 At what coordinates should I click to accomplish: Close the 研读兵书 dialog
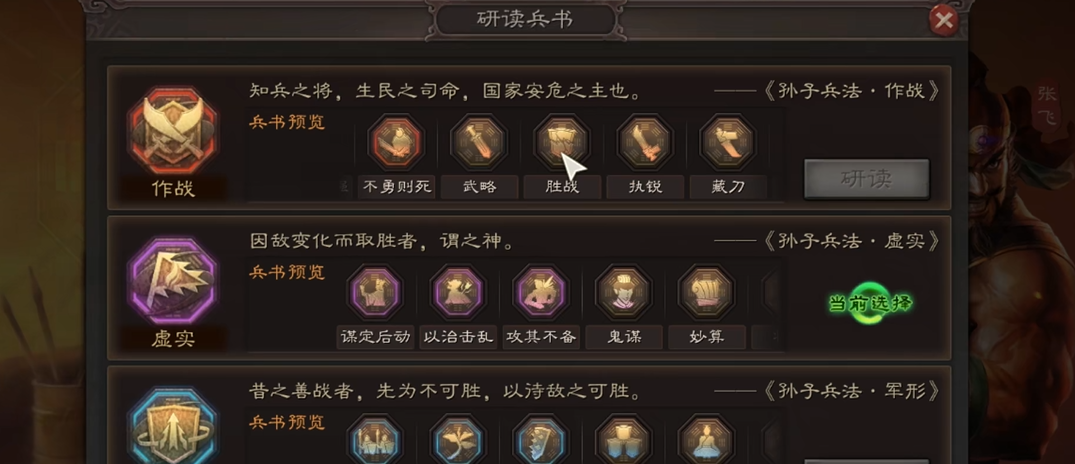[943, 21]
